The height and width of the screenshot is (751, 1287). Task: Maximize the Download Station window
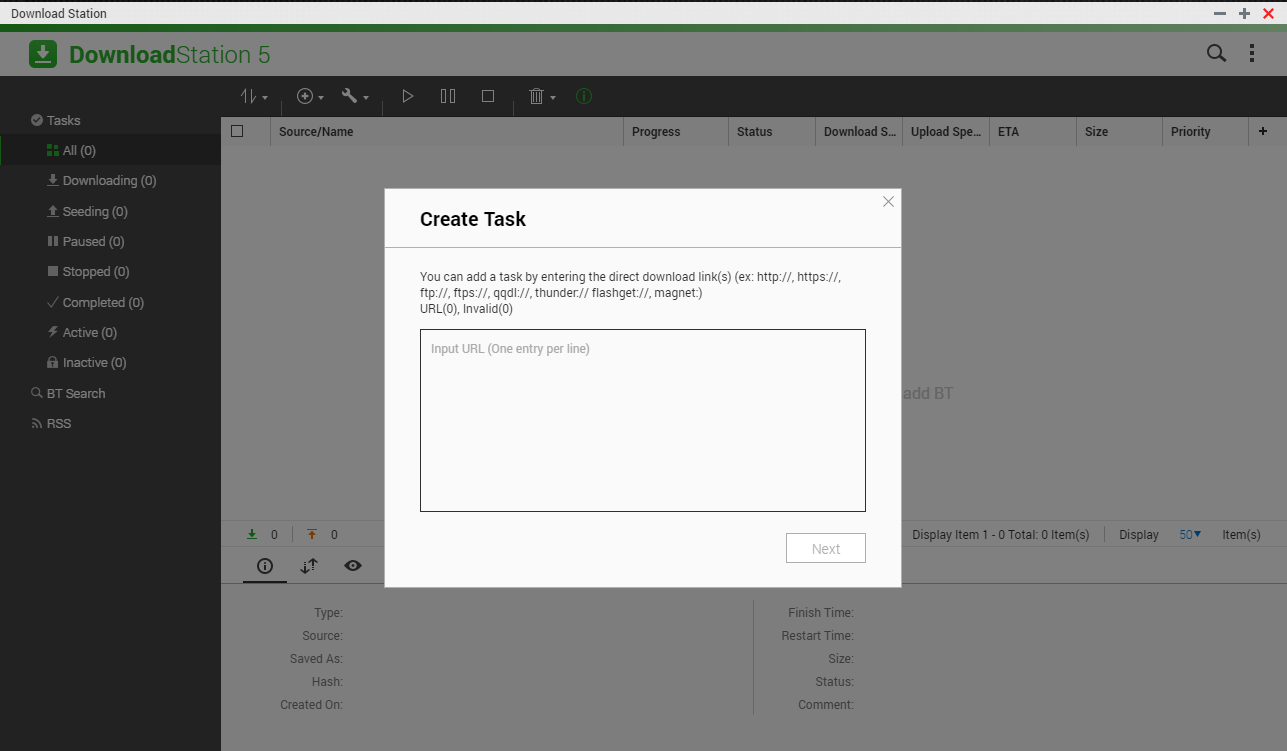tap(1244, 14)
